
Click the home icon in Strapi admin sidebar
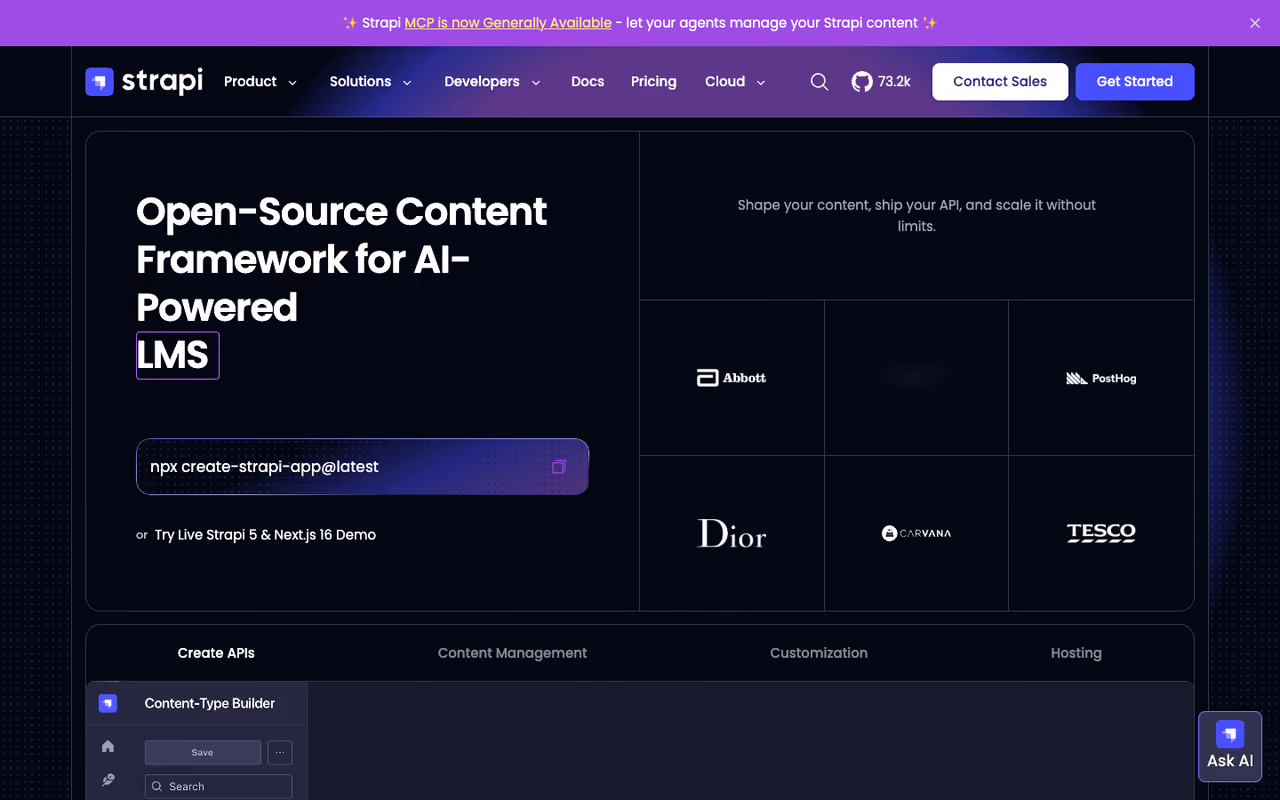pyautogui.click(x=108, y=746)
